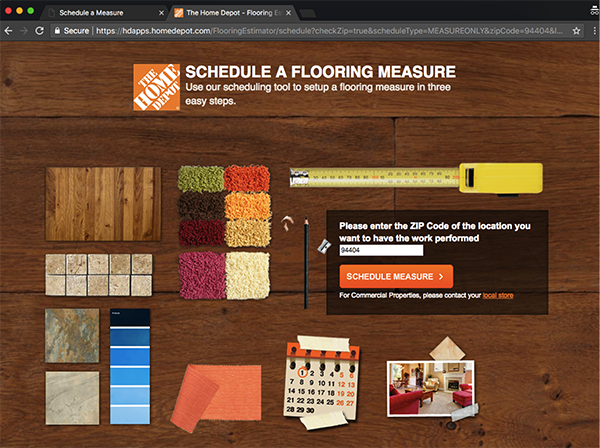Click the browser forward arrow
The height and width of the screenshot is (448, 600).
(x=24, y=31)
